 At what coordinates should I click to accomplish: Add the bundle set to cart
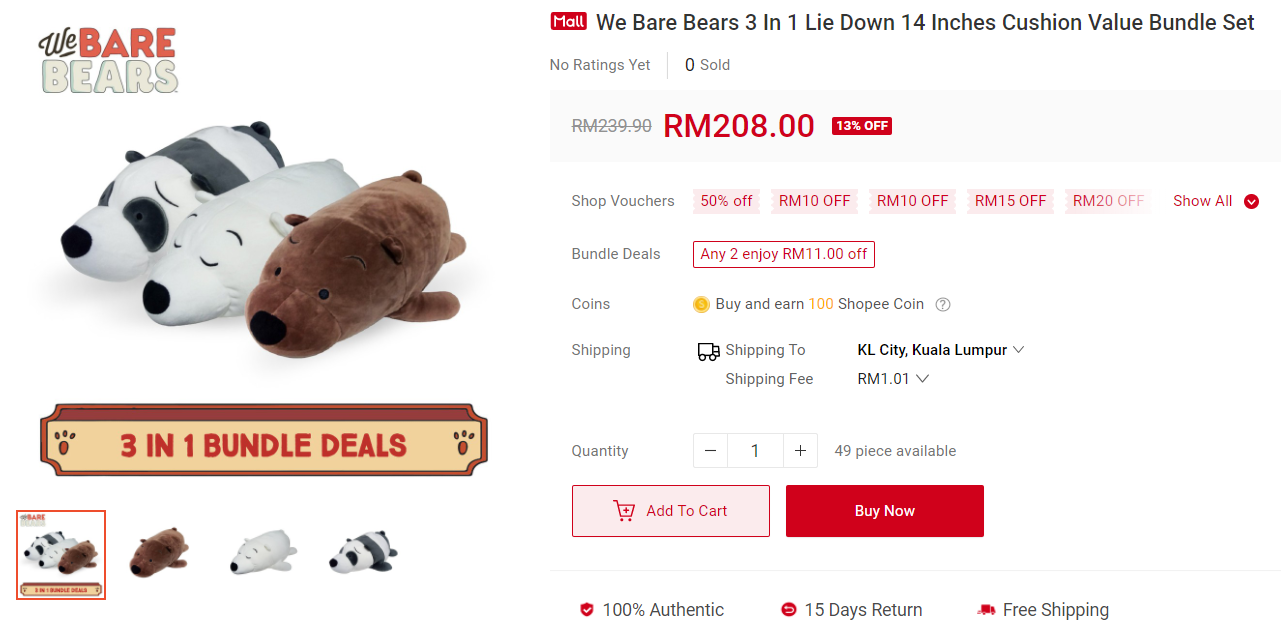tap(671, 511)
